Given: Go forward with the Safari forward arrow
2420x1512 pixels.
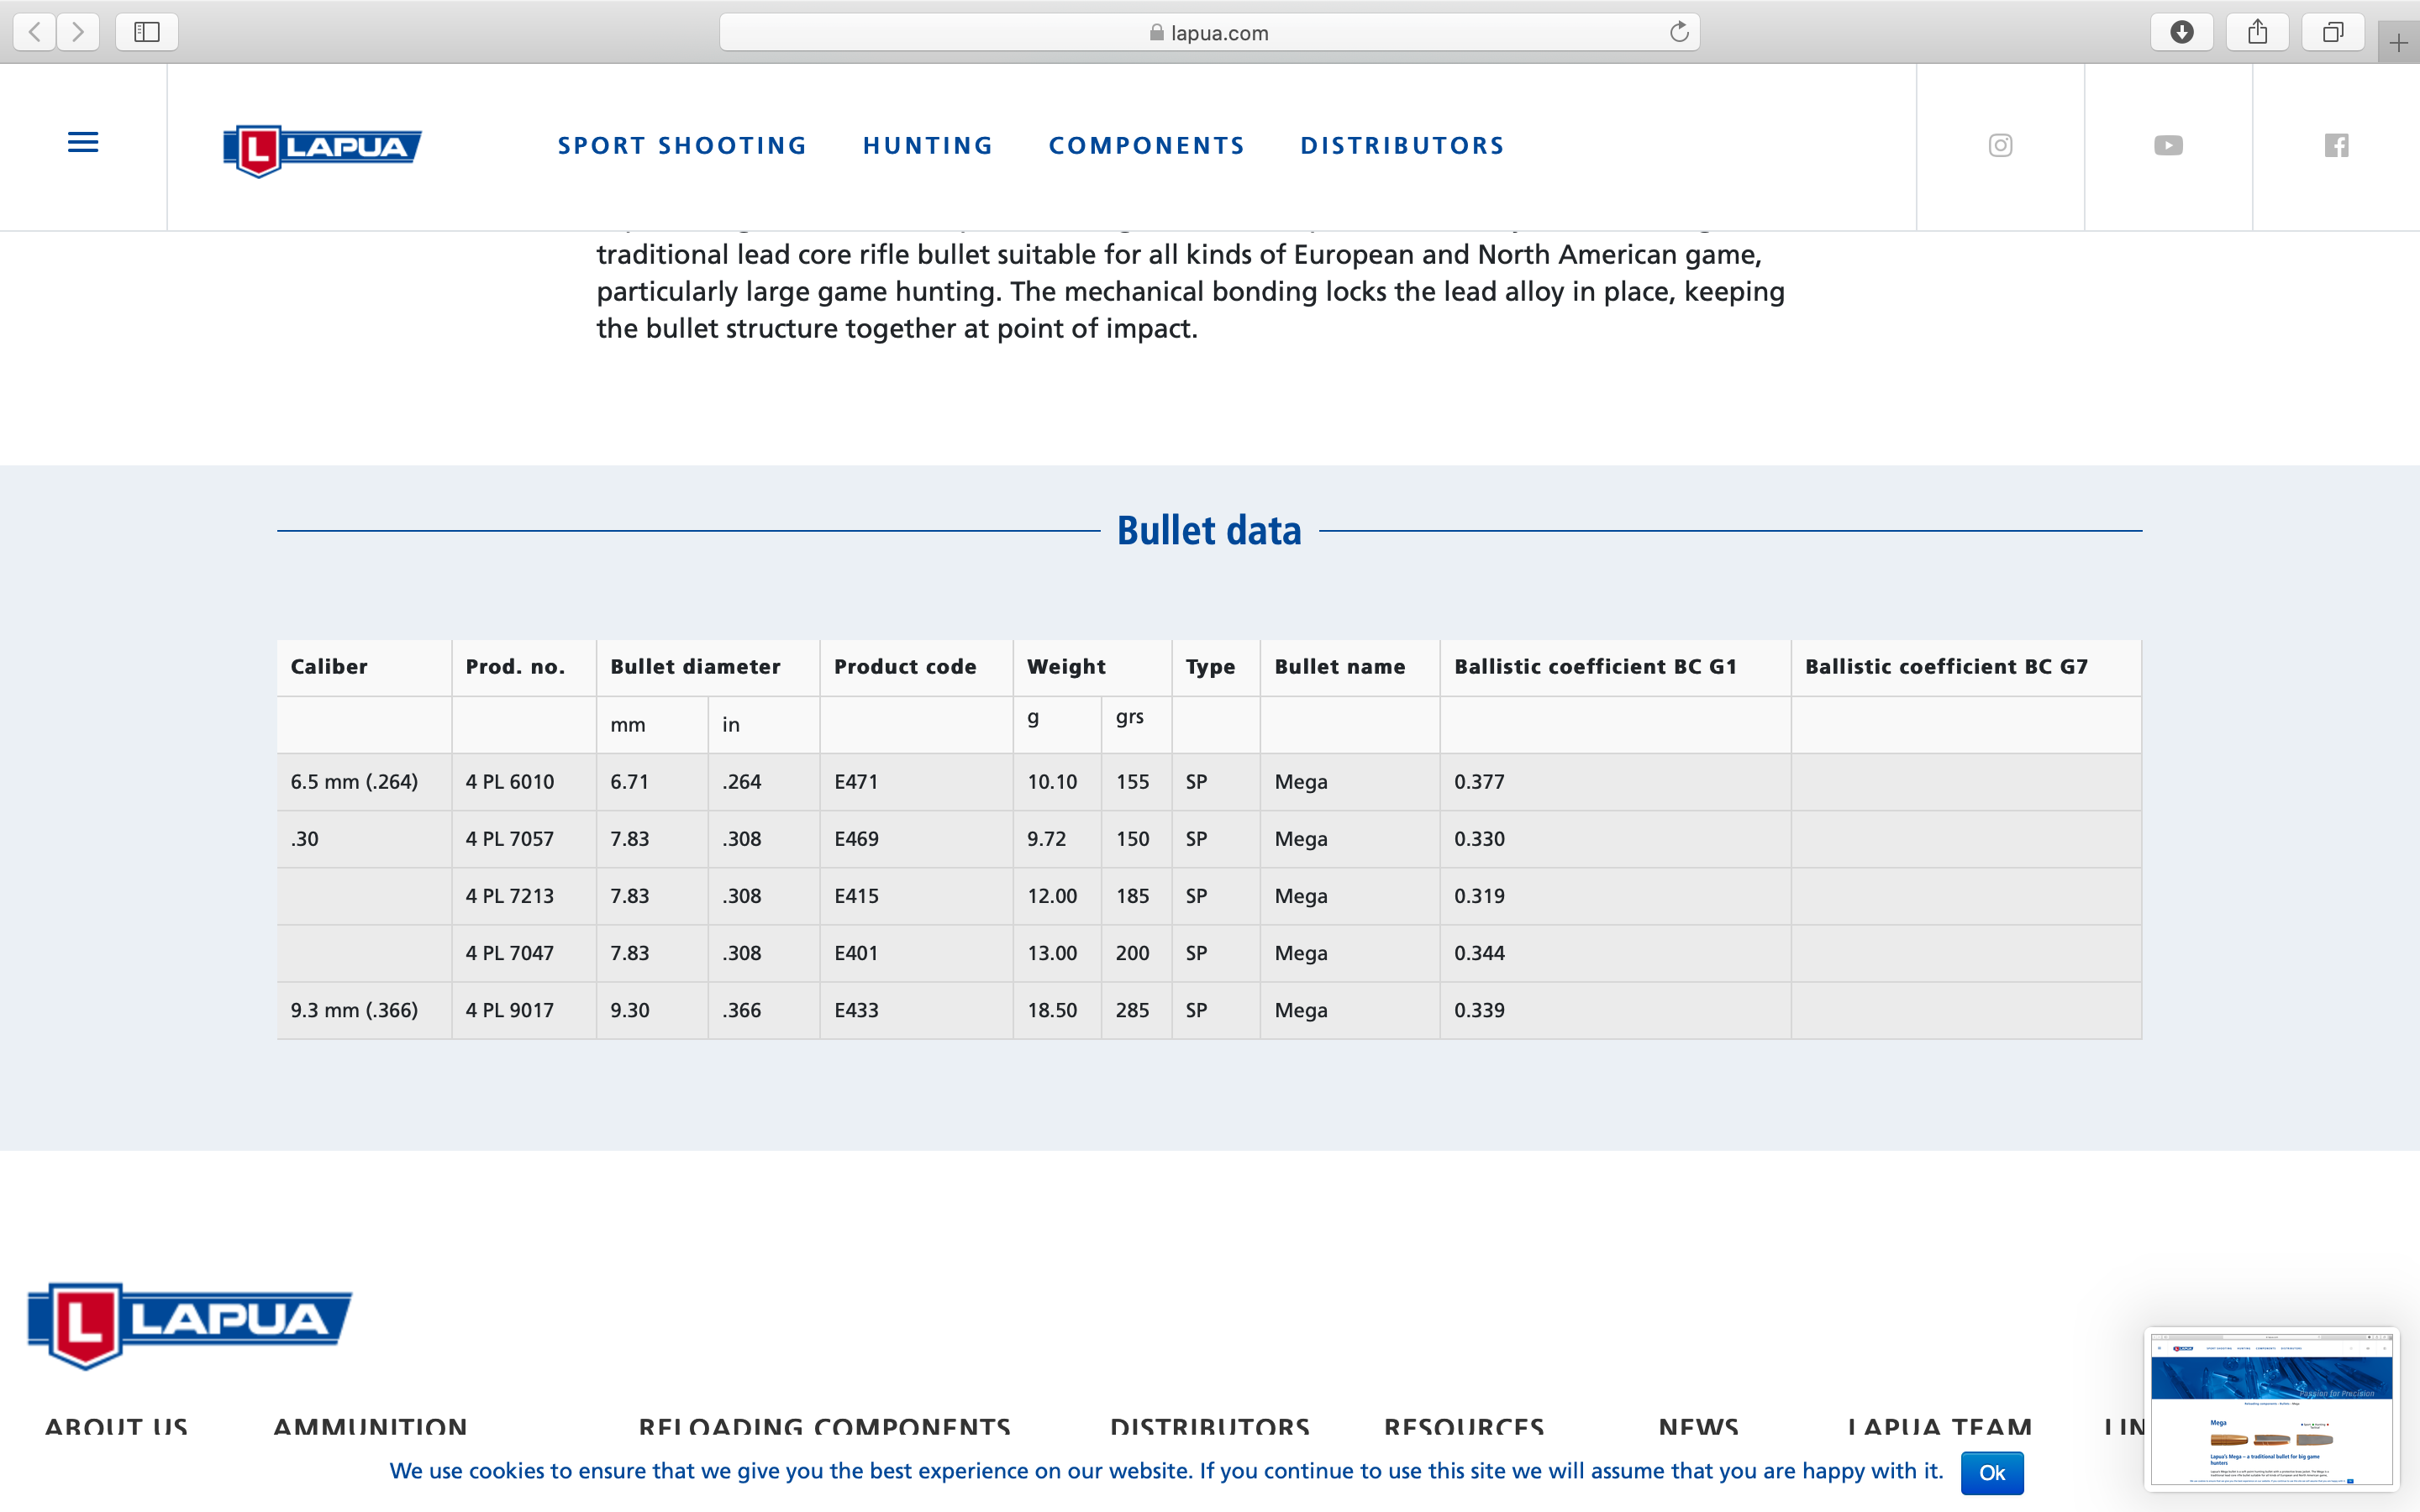Looking at the screenshot, I should tap(78, 32).
